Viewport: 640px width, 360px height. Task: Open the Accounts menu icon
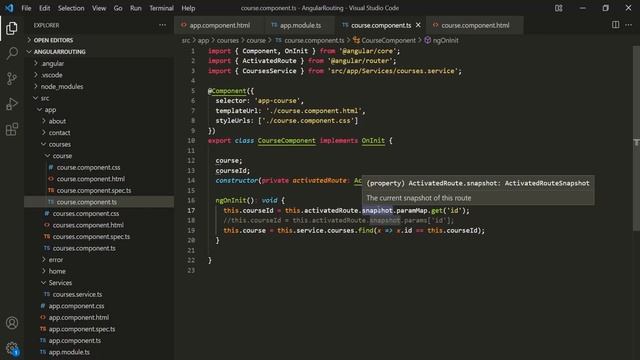coord(12,323)
